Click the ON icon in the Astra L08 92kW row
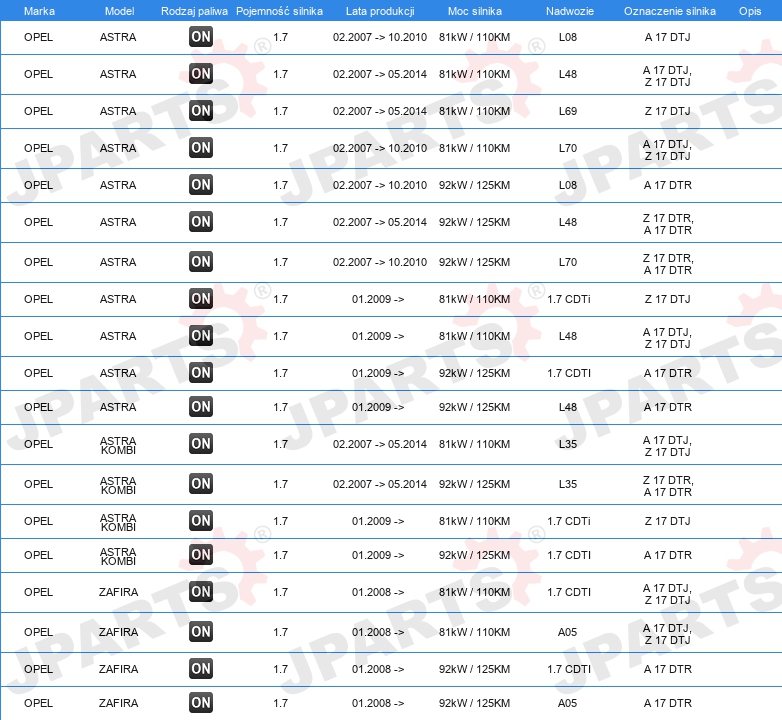Screen dimensions: 782x720 coord(201,185)
